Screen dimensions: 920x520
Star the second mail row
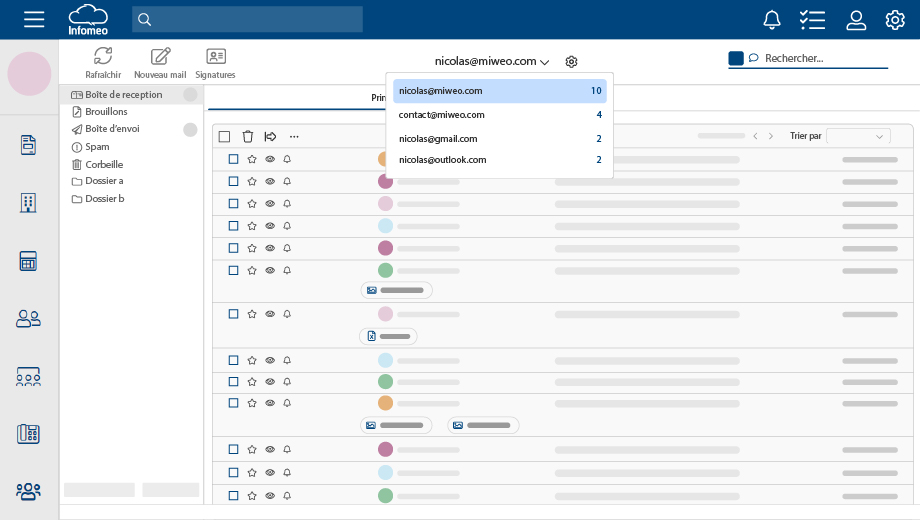[x=252, y=181]
